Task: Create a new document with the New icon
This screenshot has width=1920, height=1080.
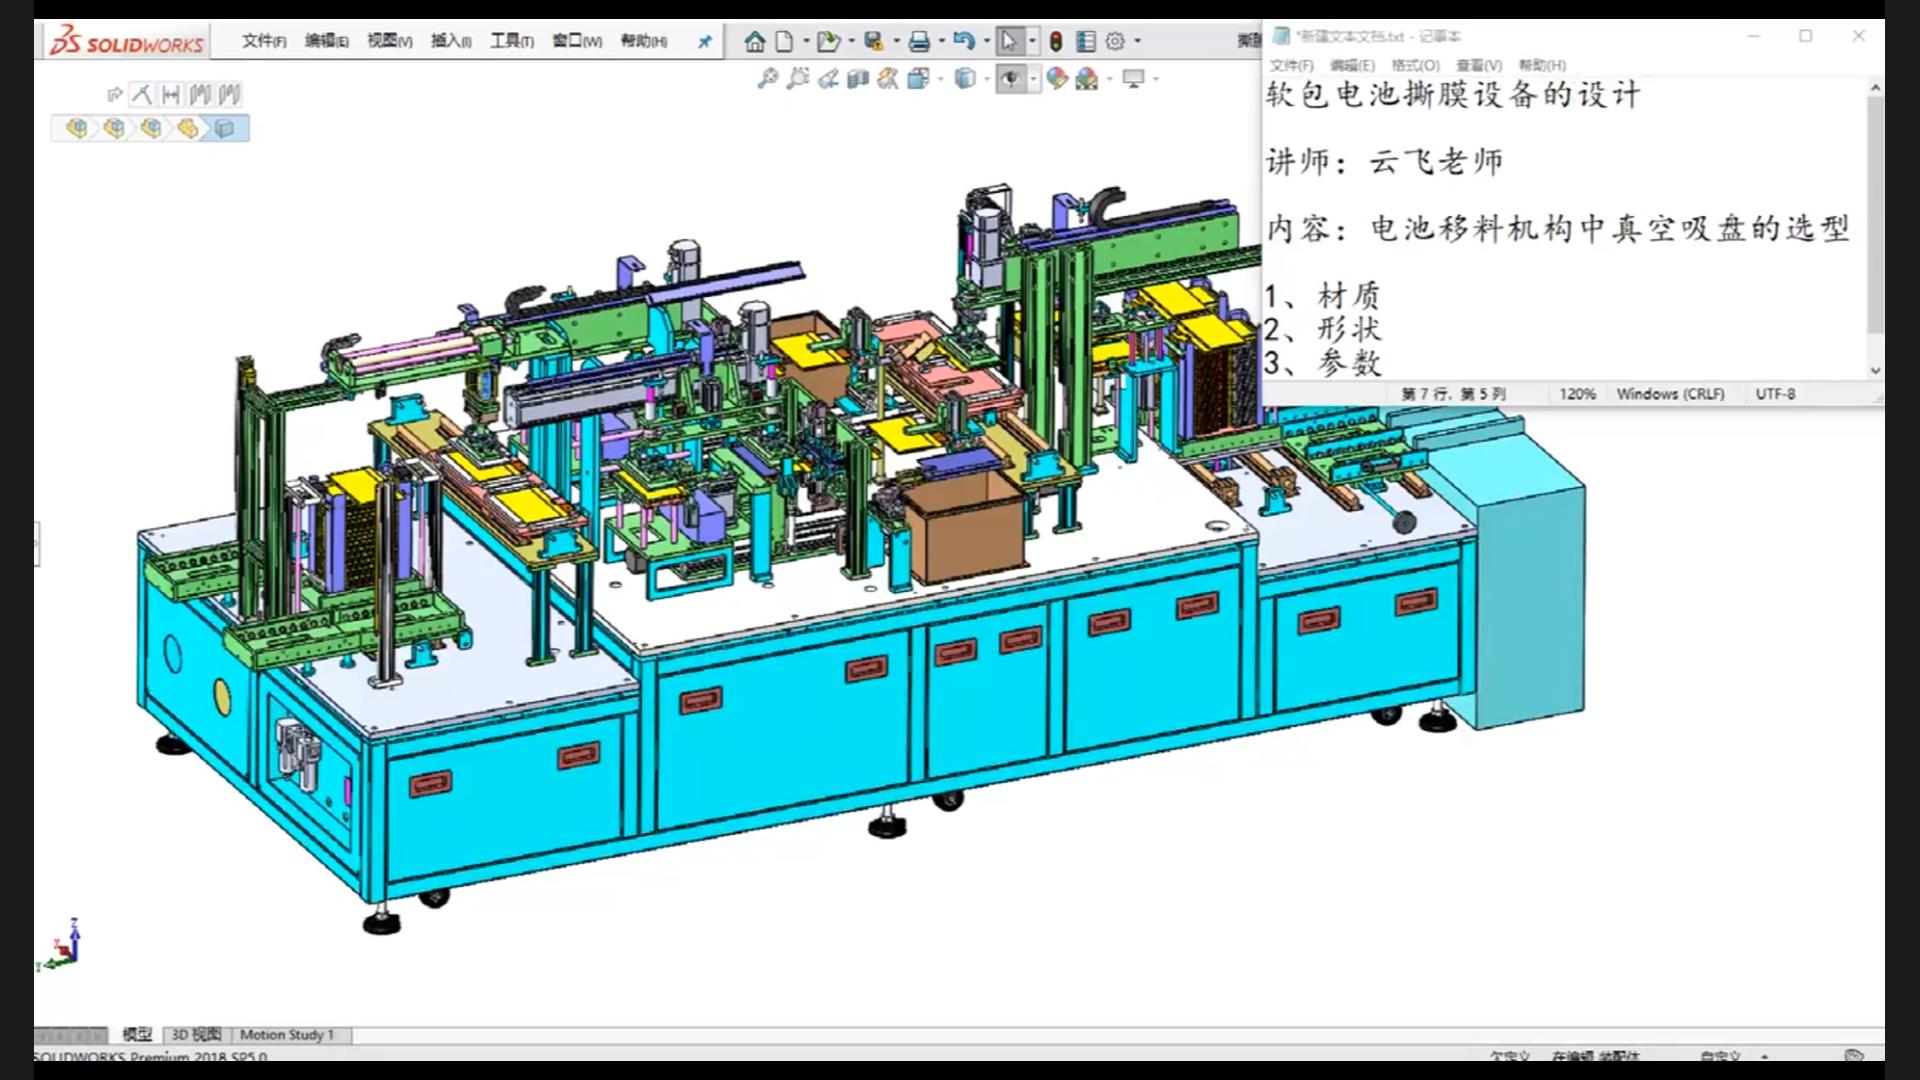Action: 785,41
